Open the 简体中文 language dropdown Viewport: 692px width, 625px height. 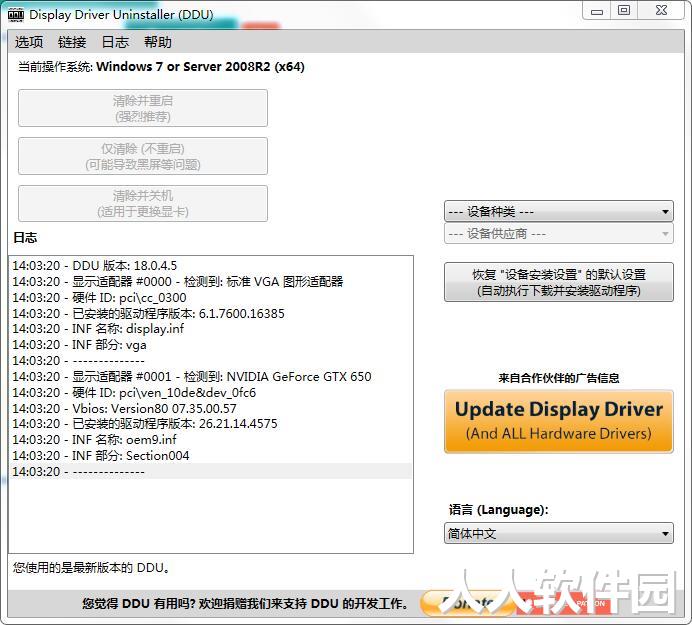coord(558,533)
